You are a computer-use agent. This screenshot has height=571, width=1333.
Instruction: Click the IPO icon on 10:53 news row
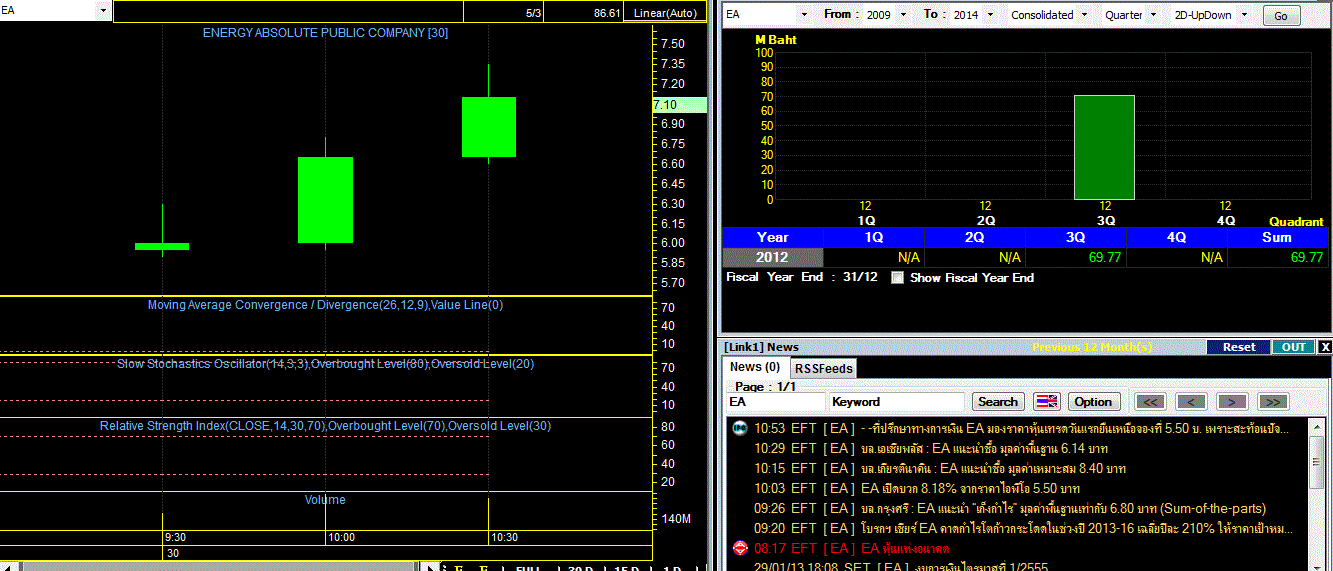(x=740, y=428)
